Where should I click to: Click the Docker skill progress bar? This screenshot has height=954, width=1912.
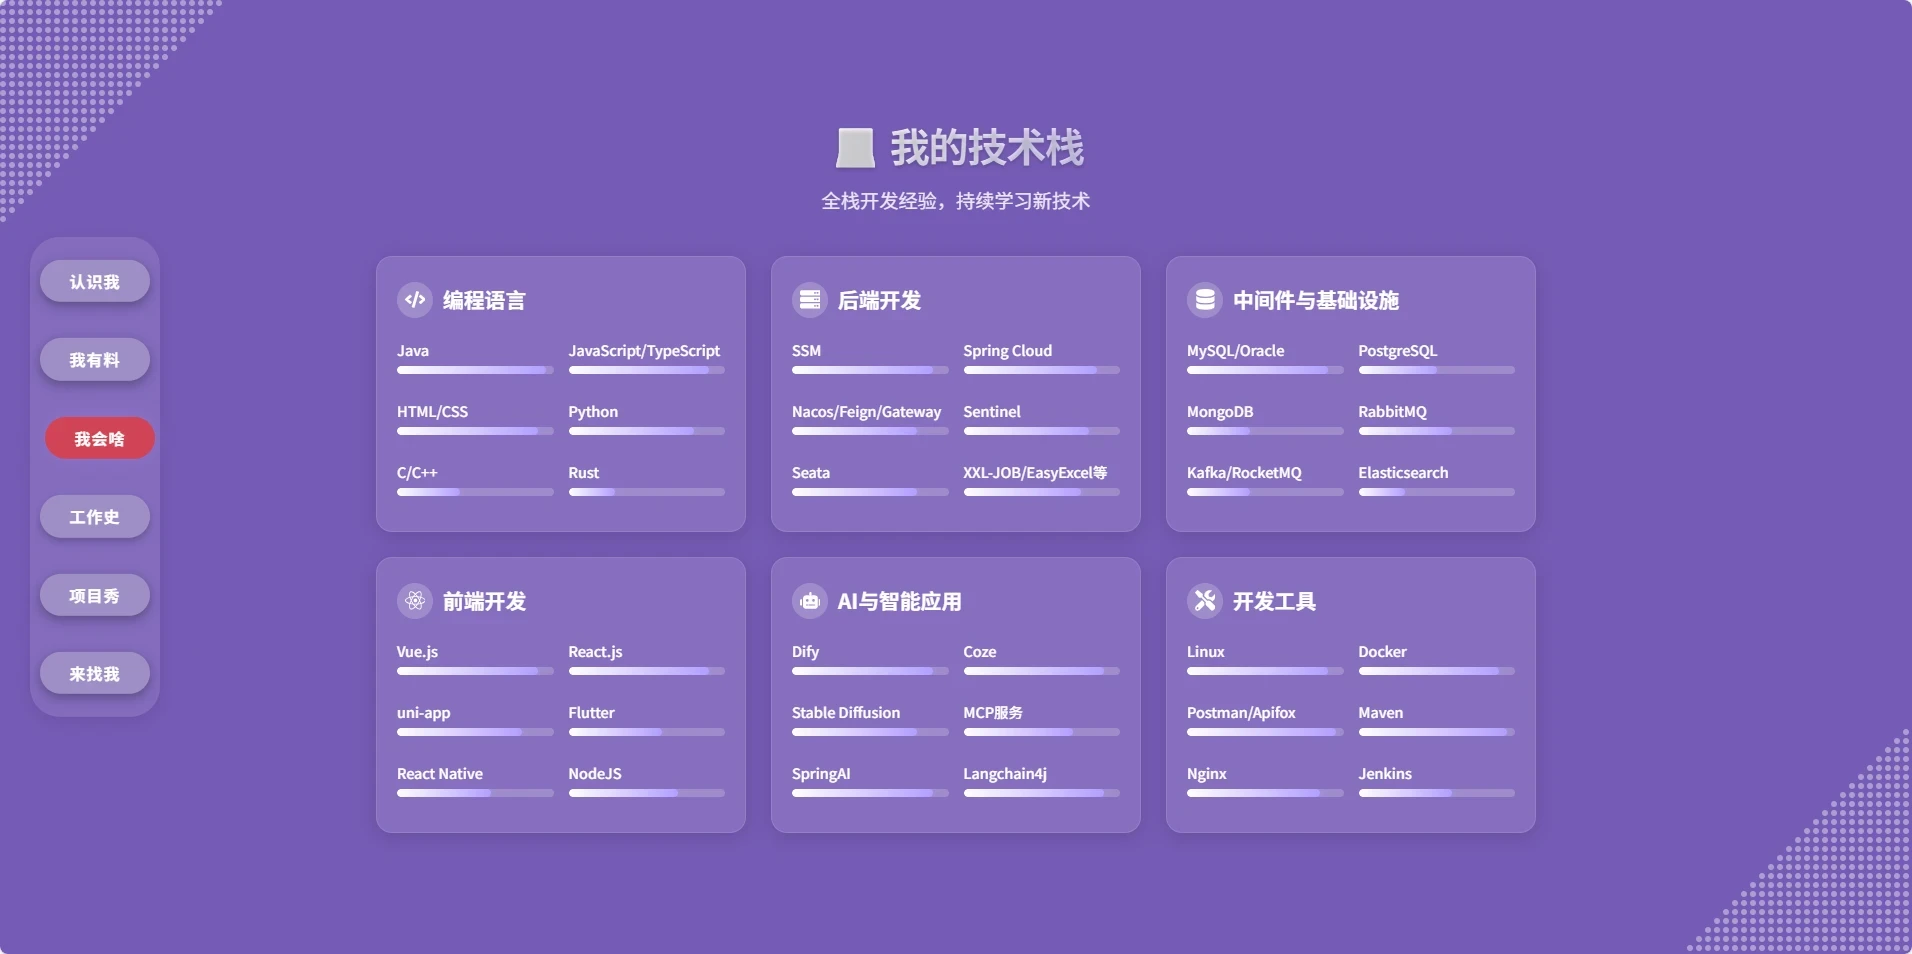pyautogui.click(x=1437, y=671)
